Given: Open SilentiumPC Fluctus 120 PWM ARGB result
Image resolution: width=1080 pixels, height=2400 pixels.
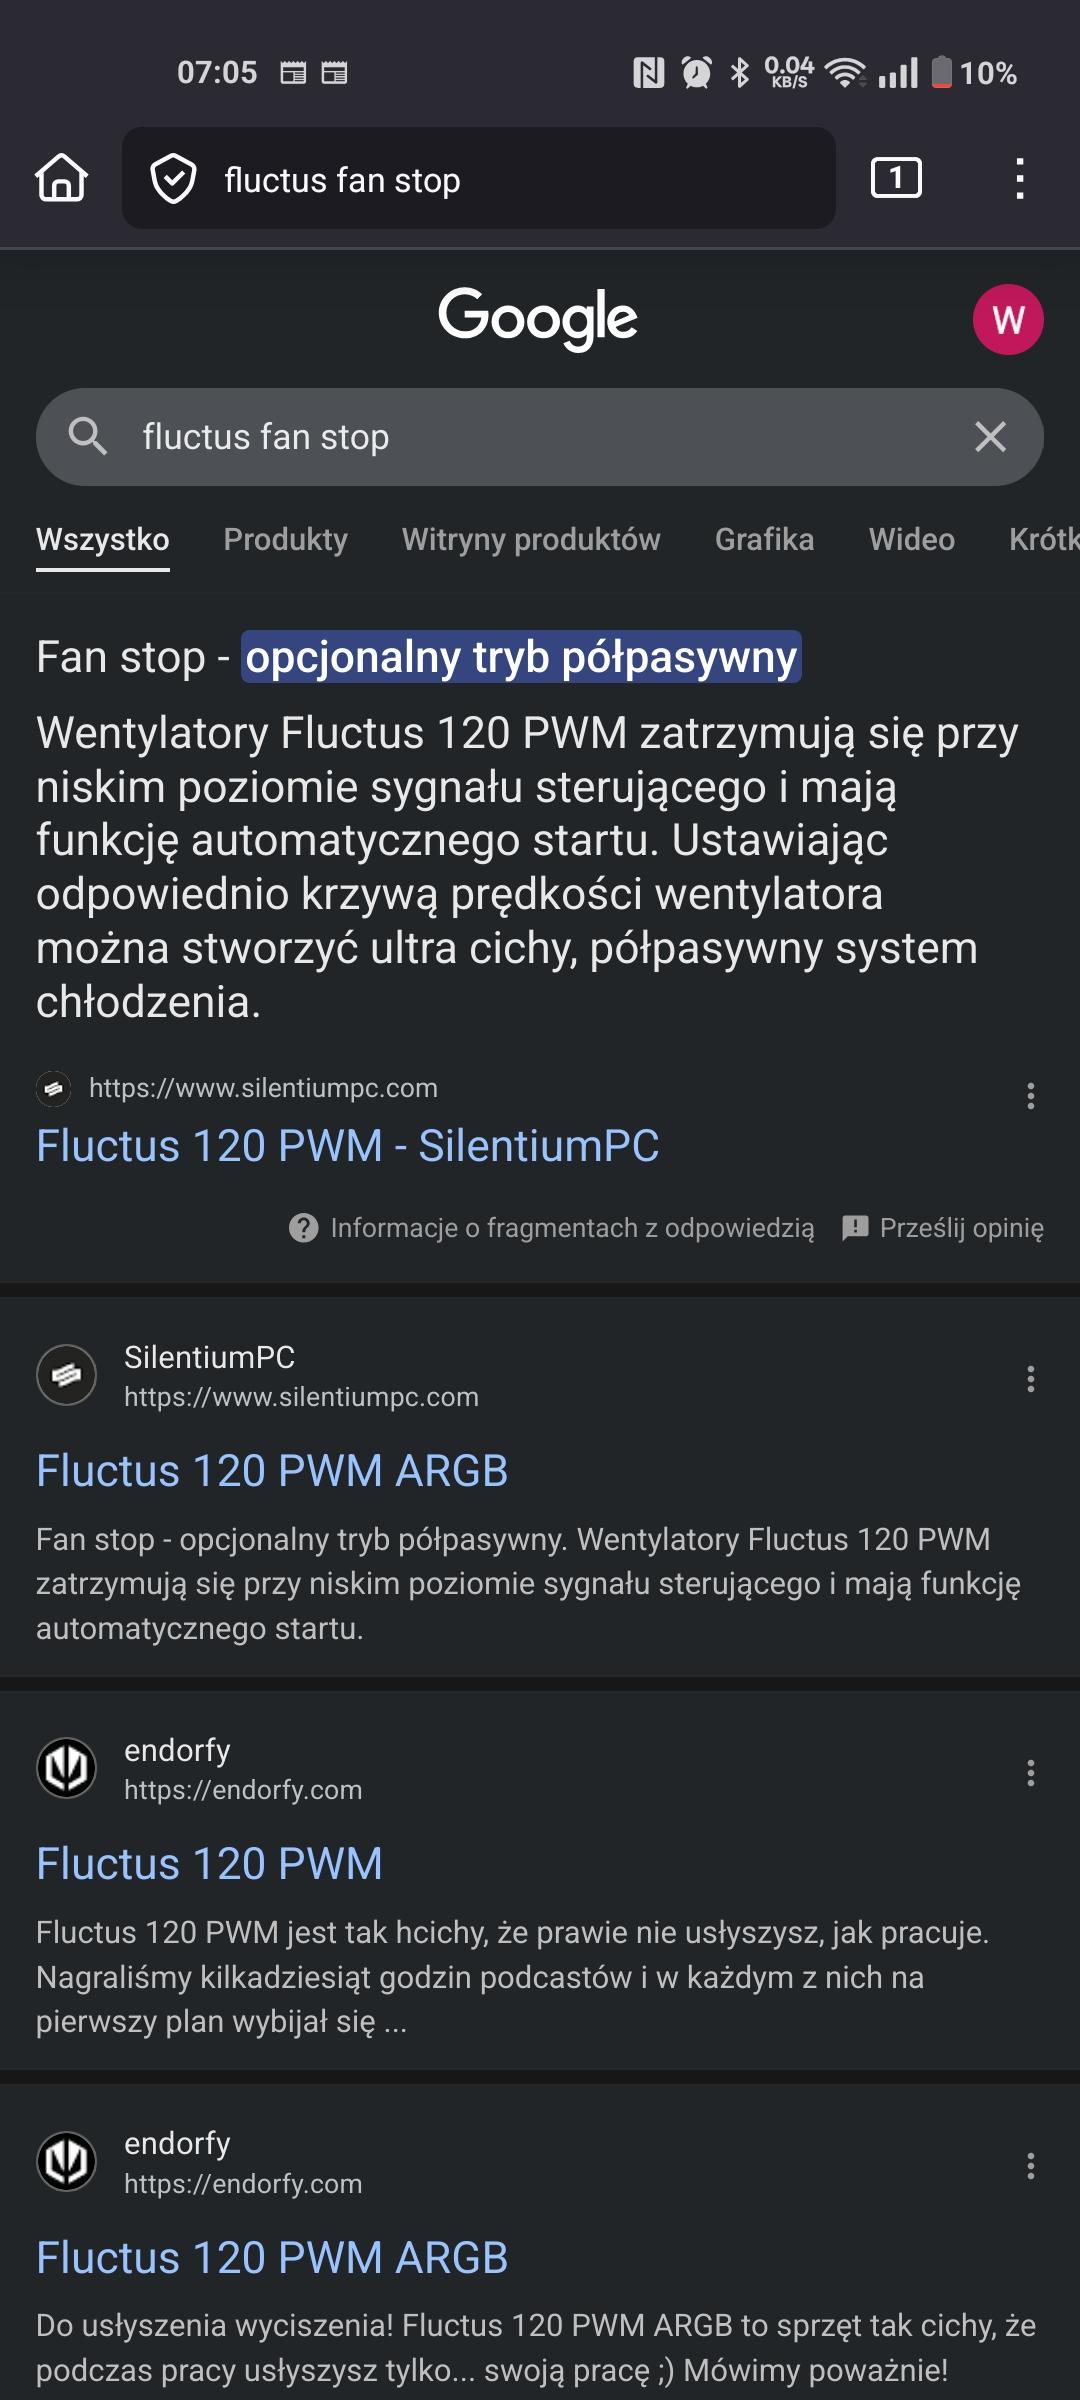Looking at the screenshot, I should (272, 1471).
